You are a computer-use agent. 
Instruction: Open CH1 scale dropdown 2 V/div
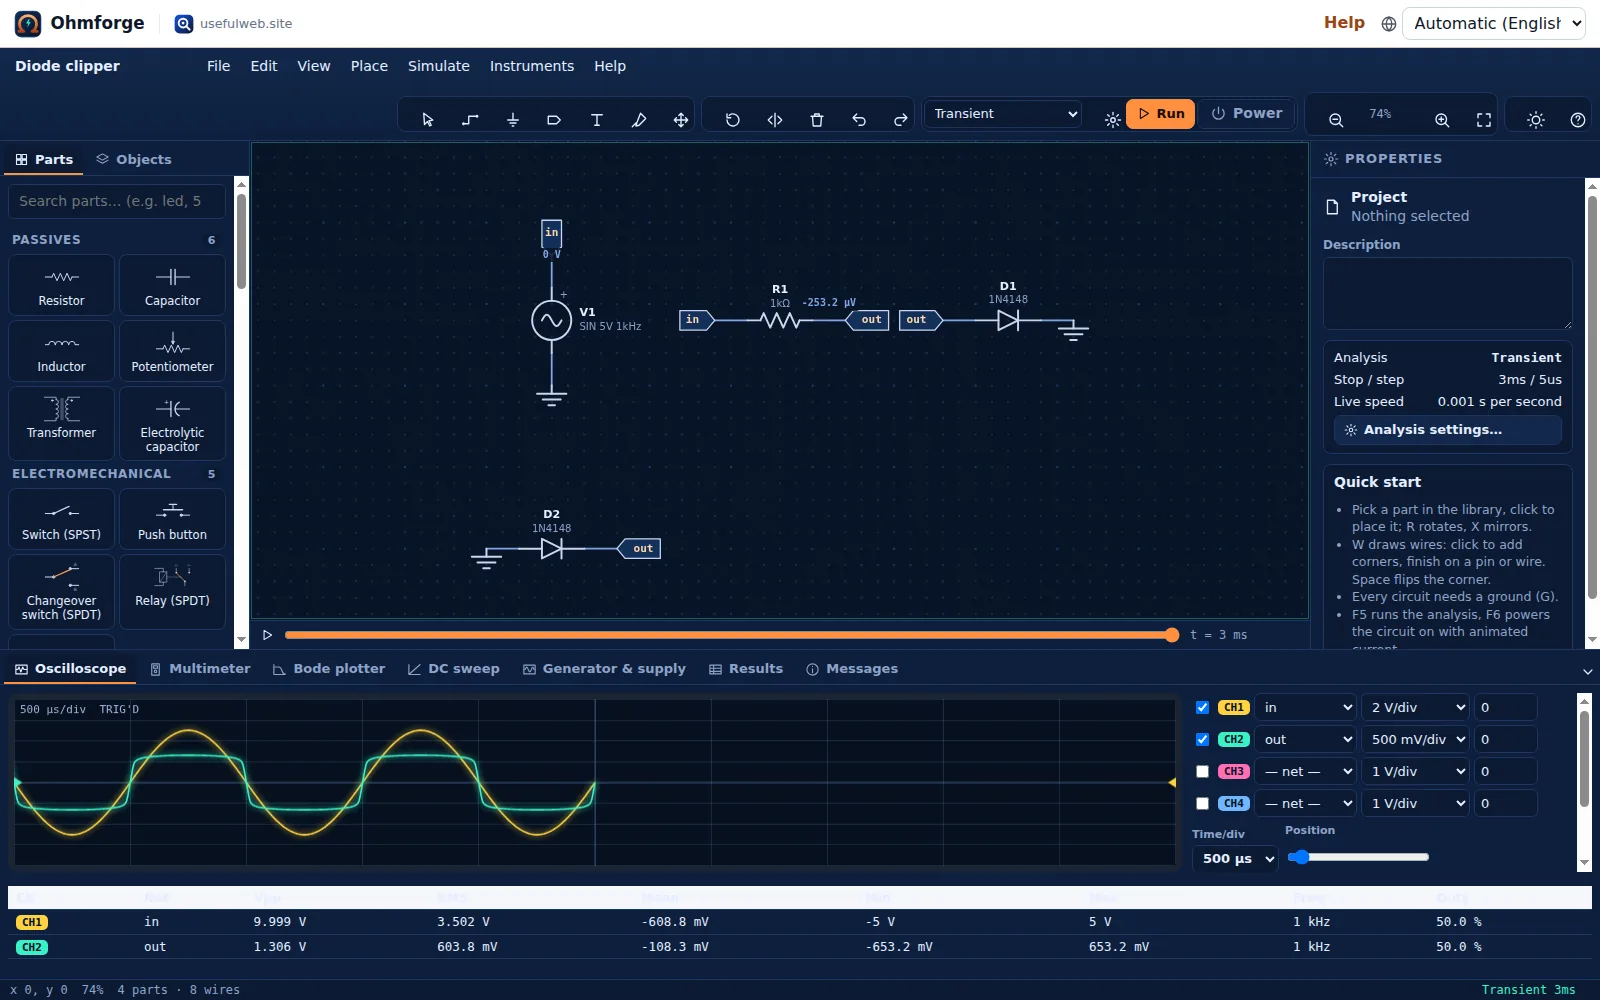1415,707
